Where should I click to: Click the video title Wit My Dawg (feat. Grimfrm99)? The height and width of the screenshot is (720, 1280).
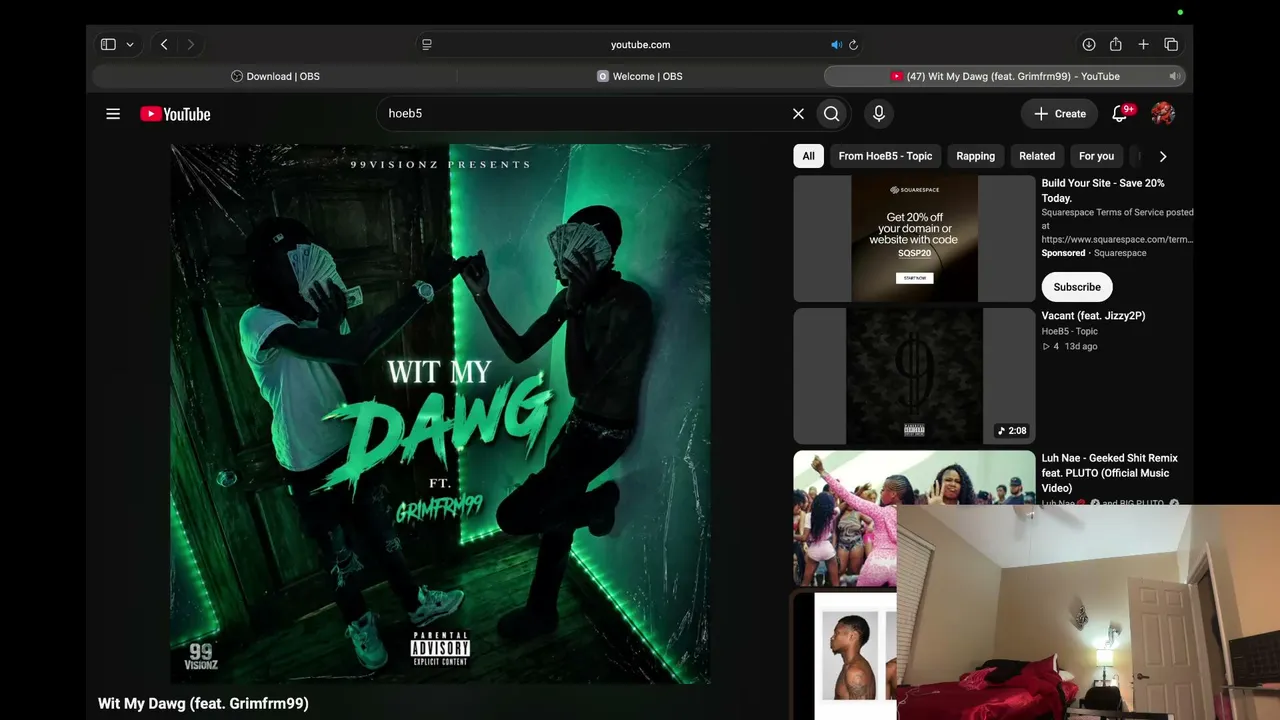pos(203,704)
